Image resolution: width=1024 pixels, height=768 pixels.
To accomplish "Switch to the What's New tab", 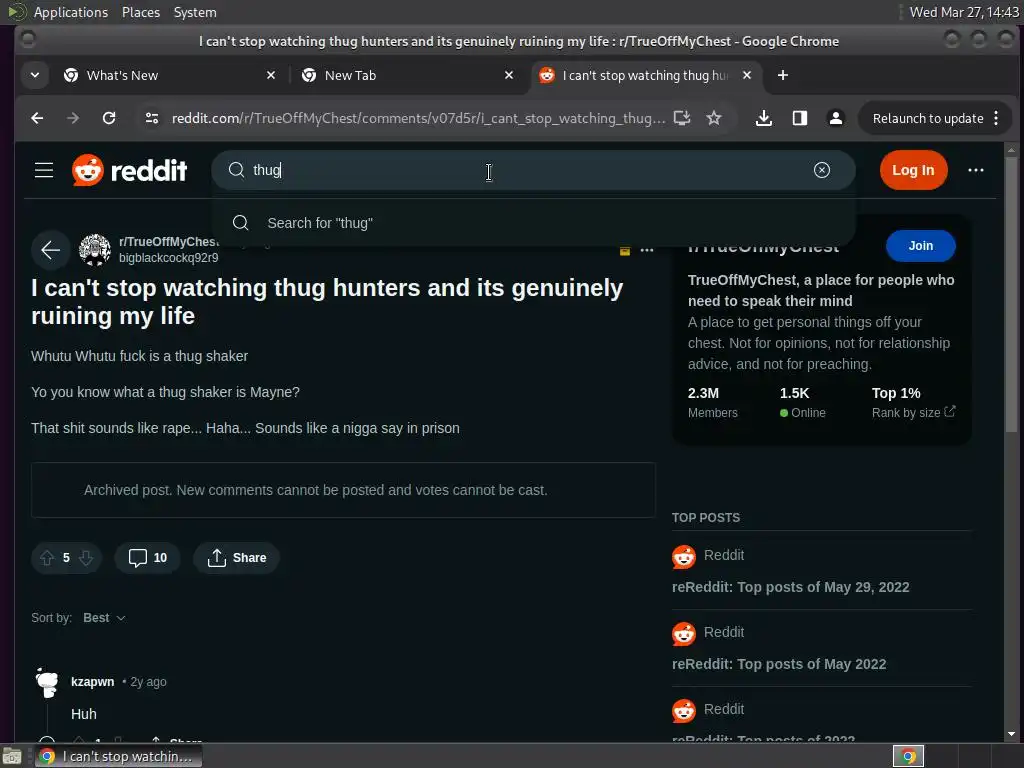I will [x=168, y=75].
